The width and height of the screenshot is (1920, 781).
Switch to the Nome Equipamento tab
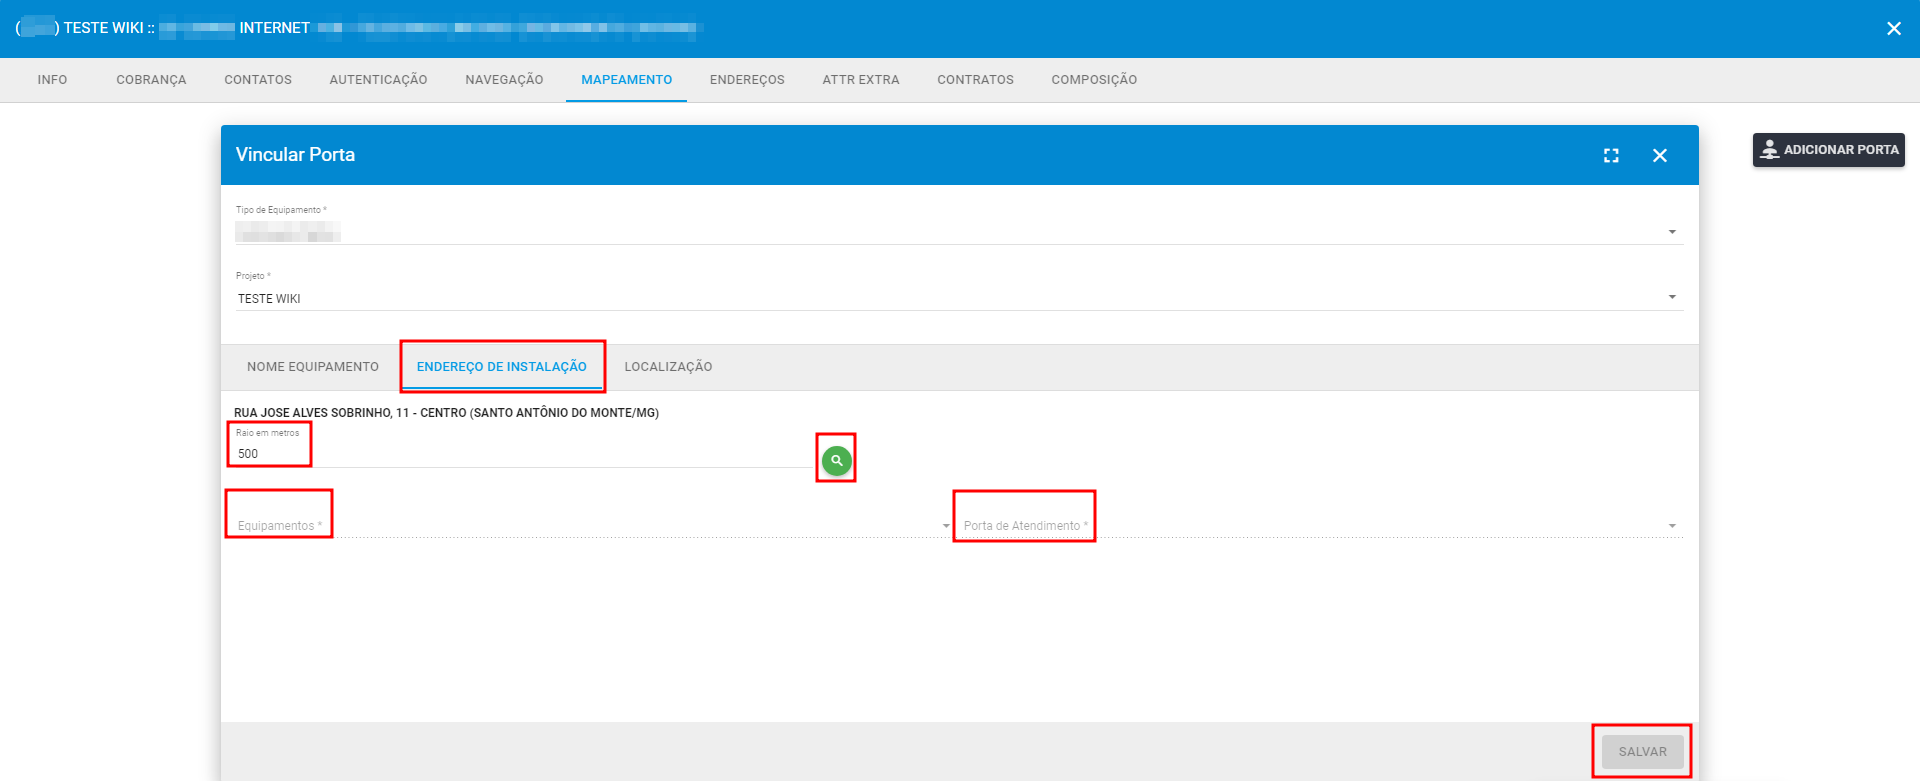tap(313, 367)
